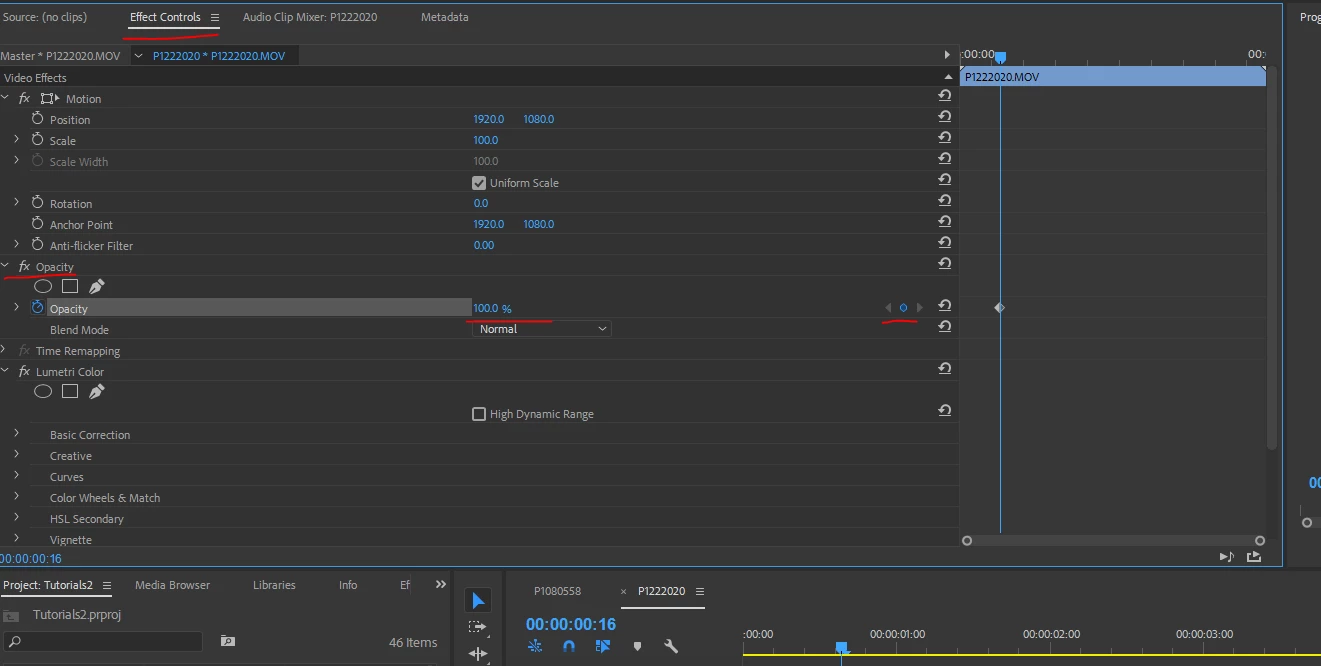Open Timeline Display Settings wrench
This screenshot has width=1321, height=666.
[671, 646]
